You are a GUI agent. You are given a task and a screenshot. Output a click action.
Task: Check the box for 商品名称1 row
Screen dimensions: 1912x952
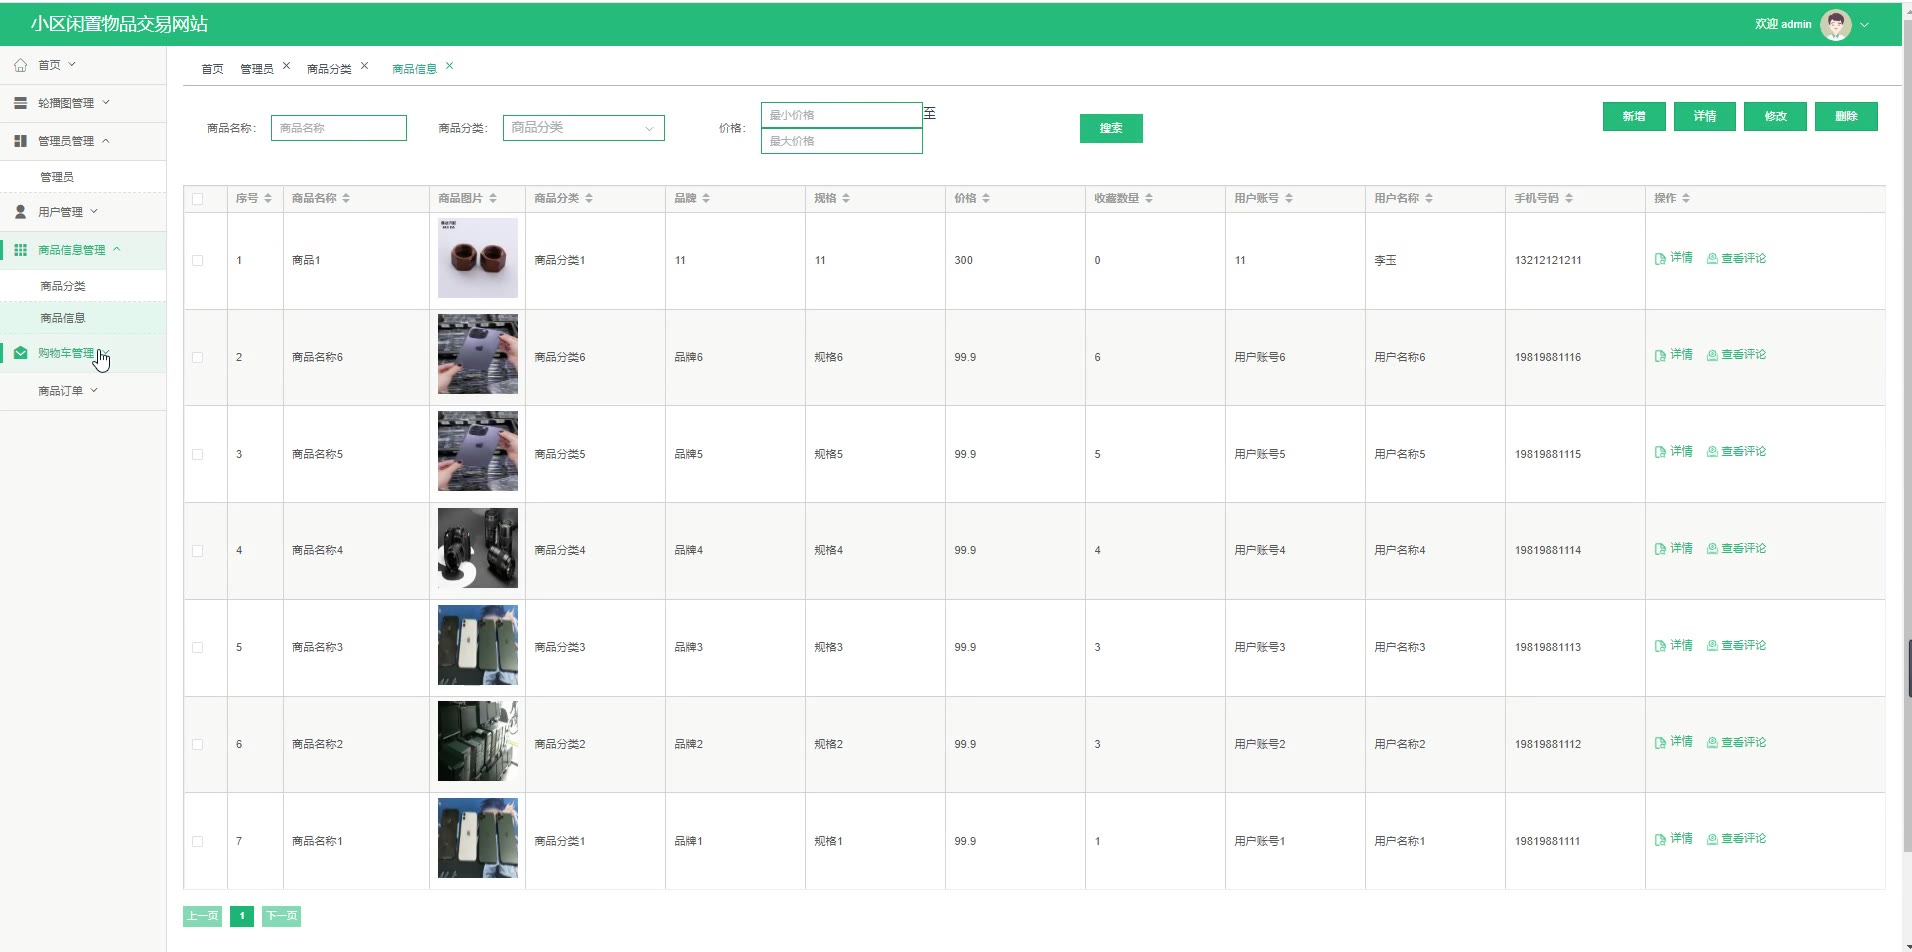click(x=197, y=842)
